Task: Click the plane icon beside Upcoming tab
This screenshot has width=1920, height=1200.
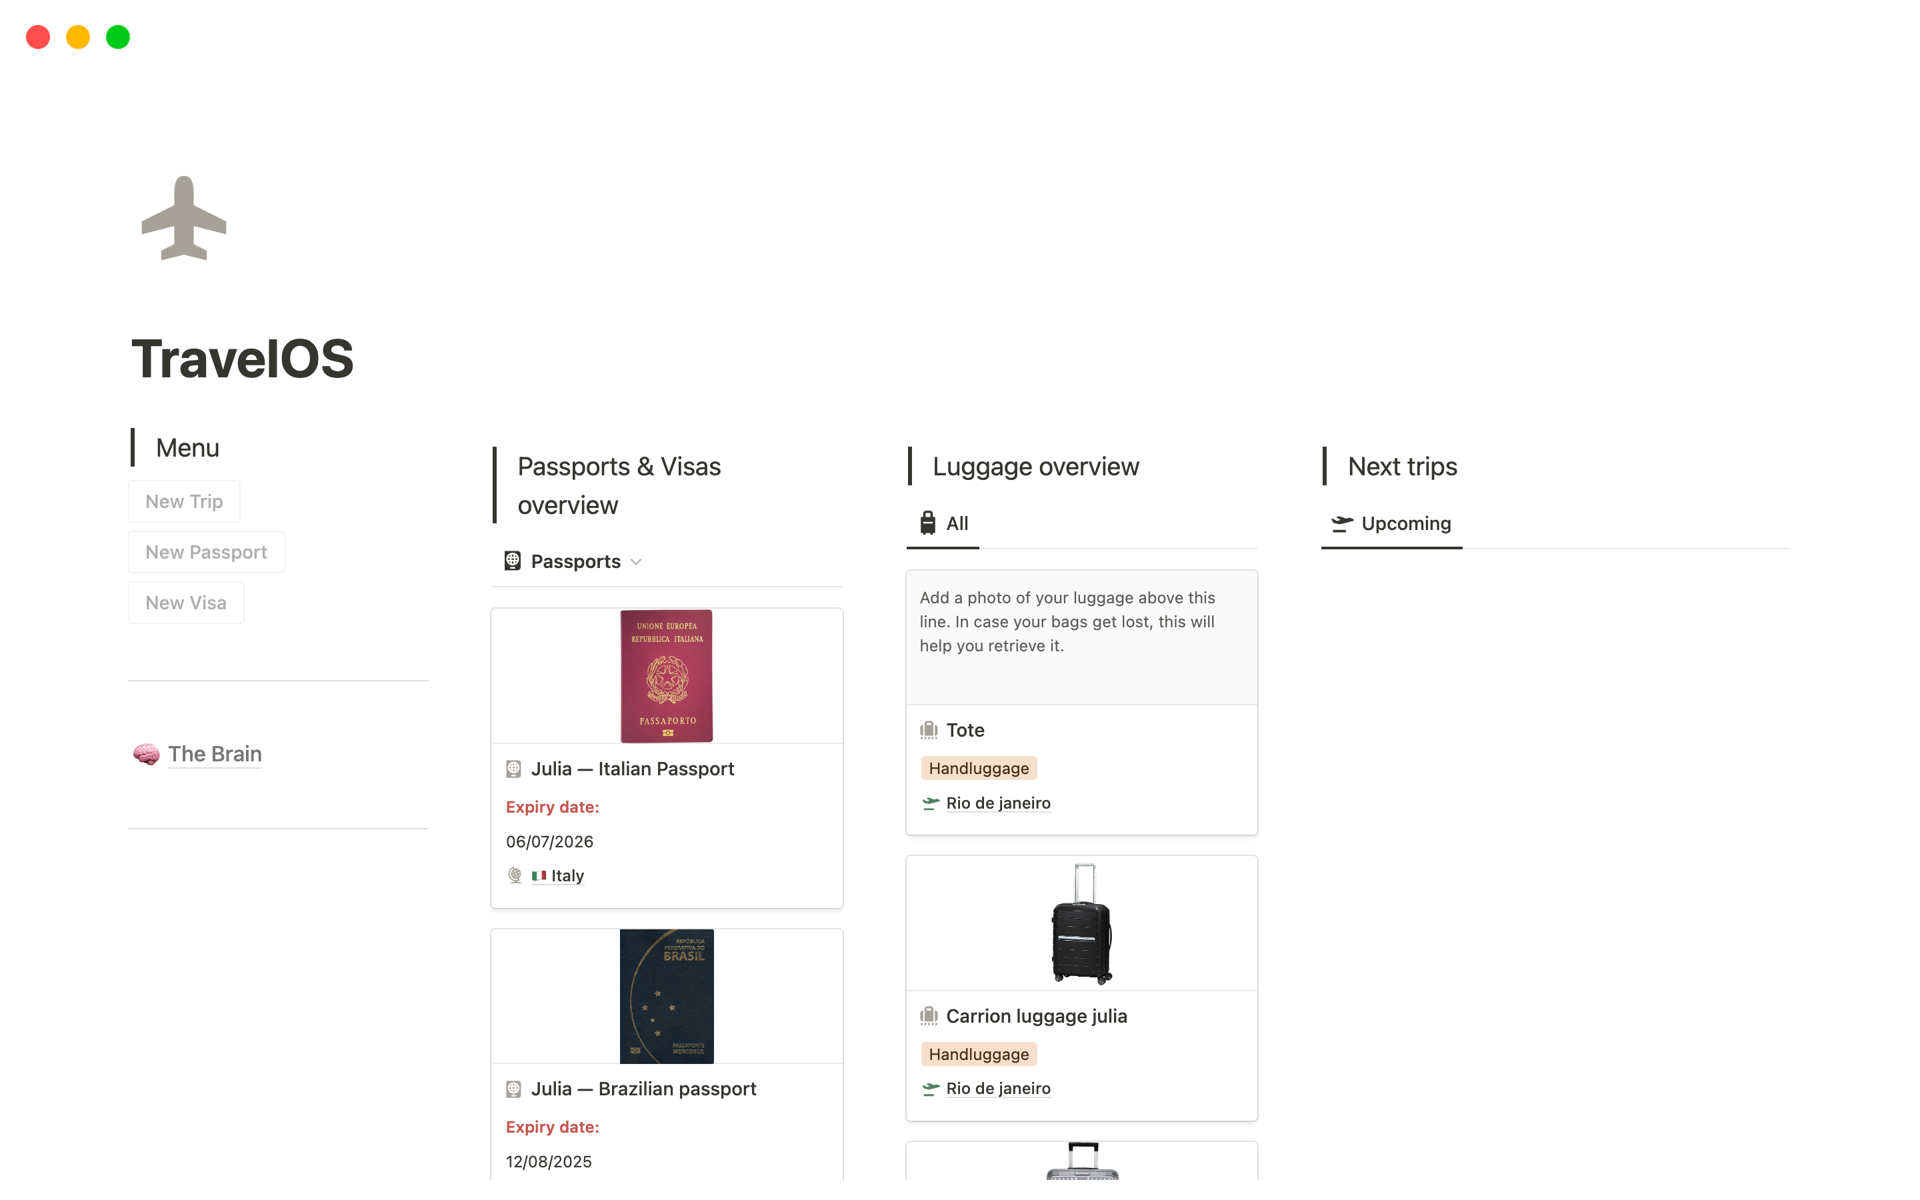Action: click(x=1342, y=523)
